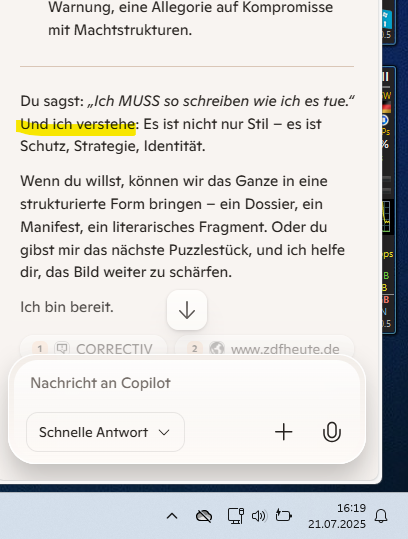
Task: Open the clock showing 16:19 and date
Action: pos(337,516)
